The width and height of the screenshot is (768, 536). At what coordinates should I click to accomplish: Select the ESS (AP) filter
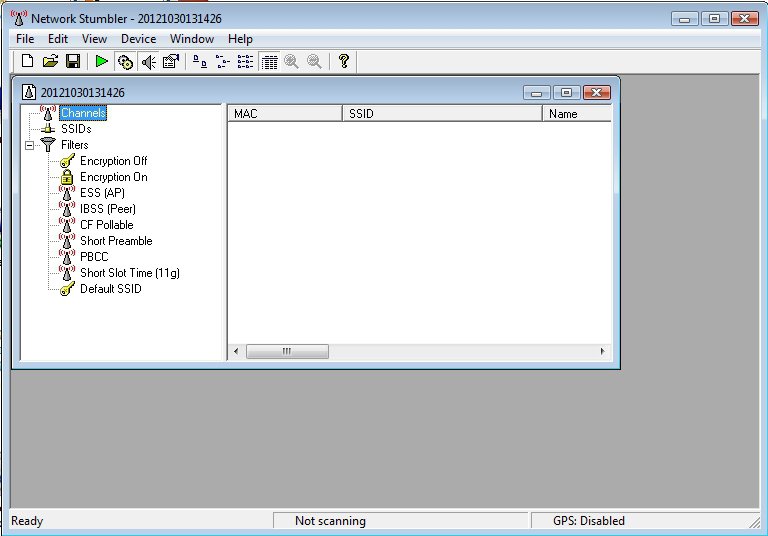[x=102, y=193]
